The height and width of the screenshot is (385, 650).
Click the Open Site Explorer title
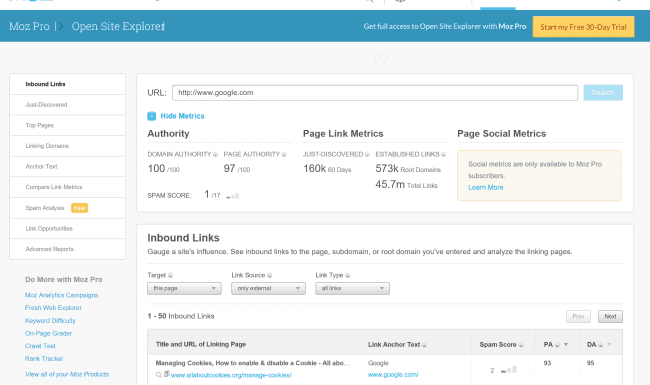(x=118, y=27)
